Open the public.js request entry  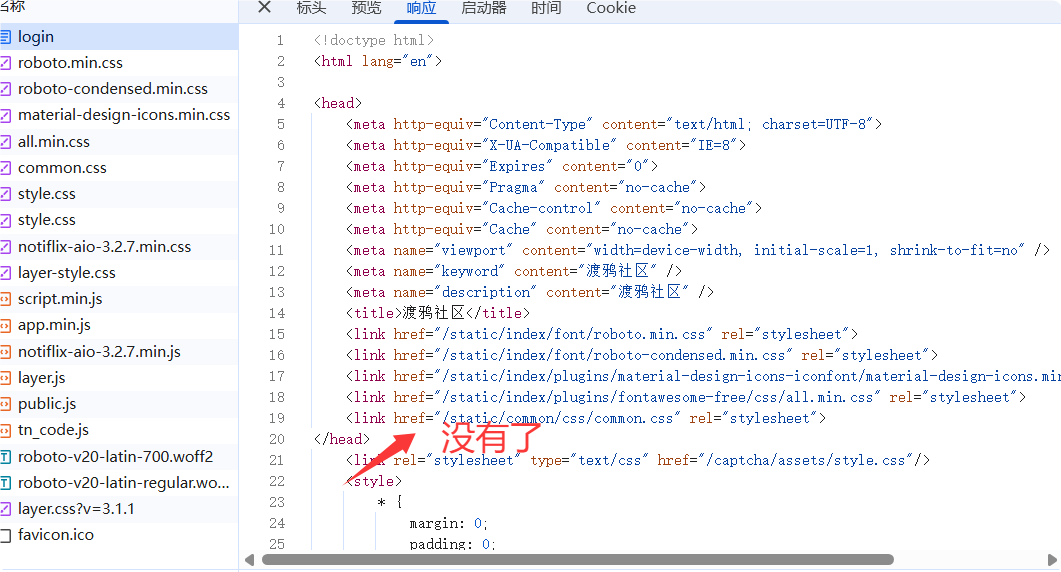click(47, 404)
